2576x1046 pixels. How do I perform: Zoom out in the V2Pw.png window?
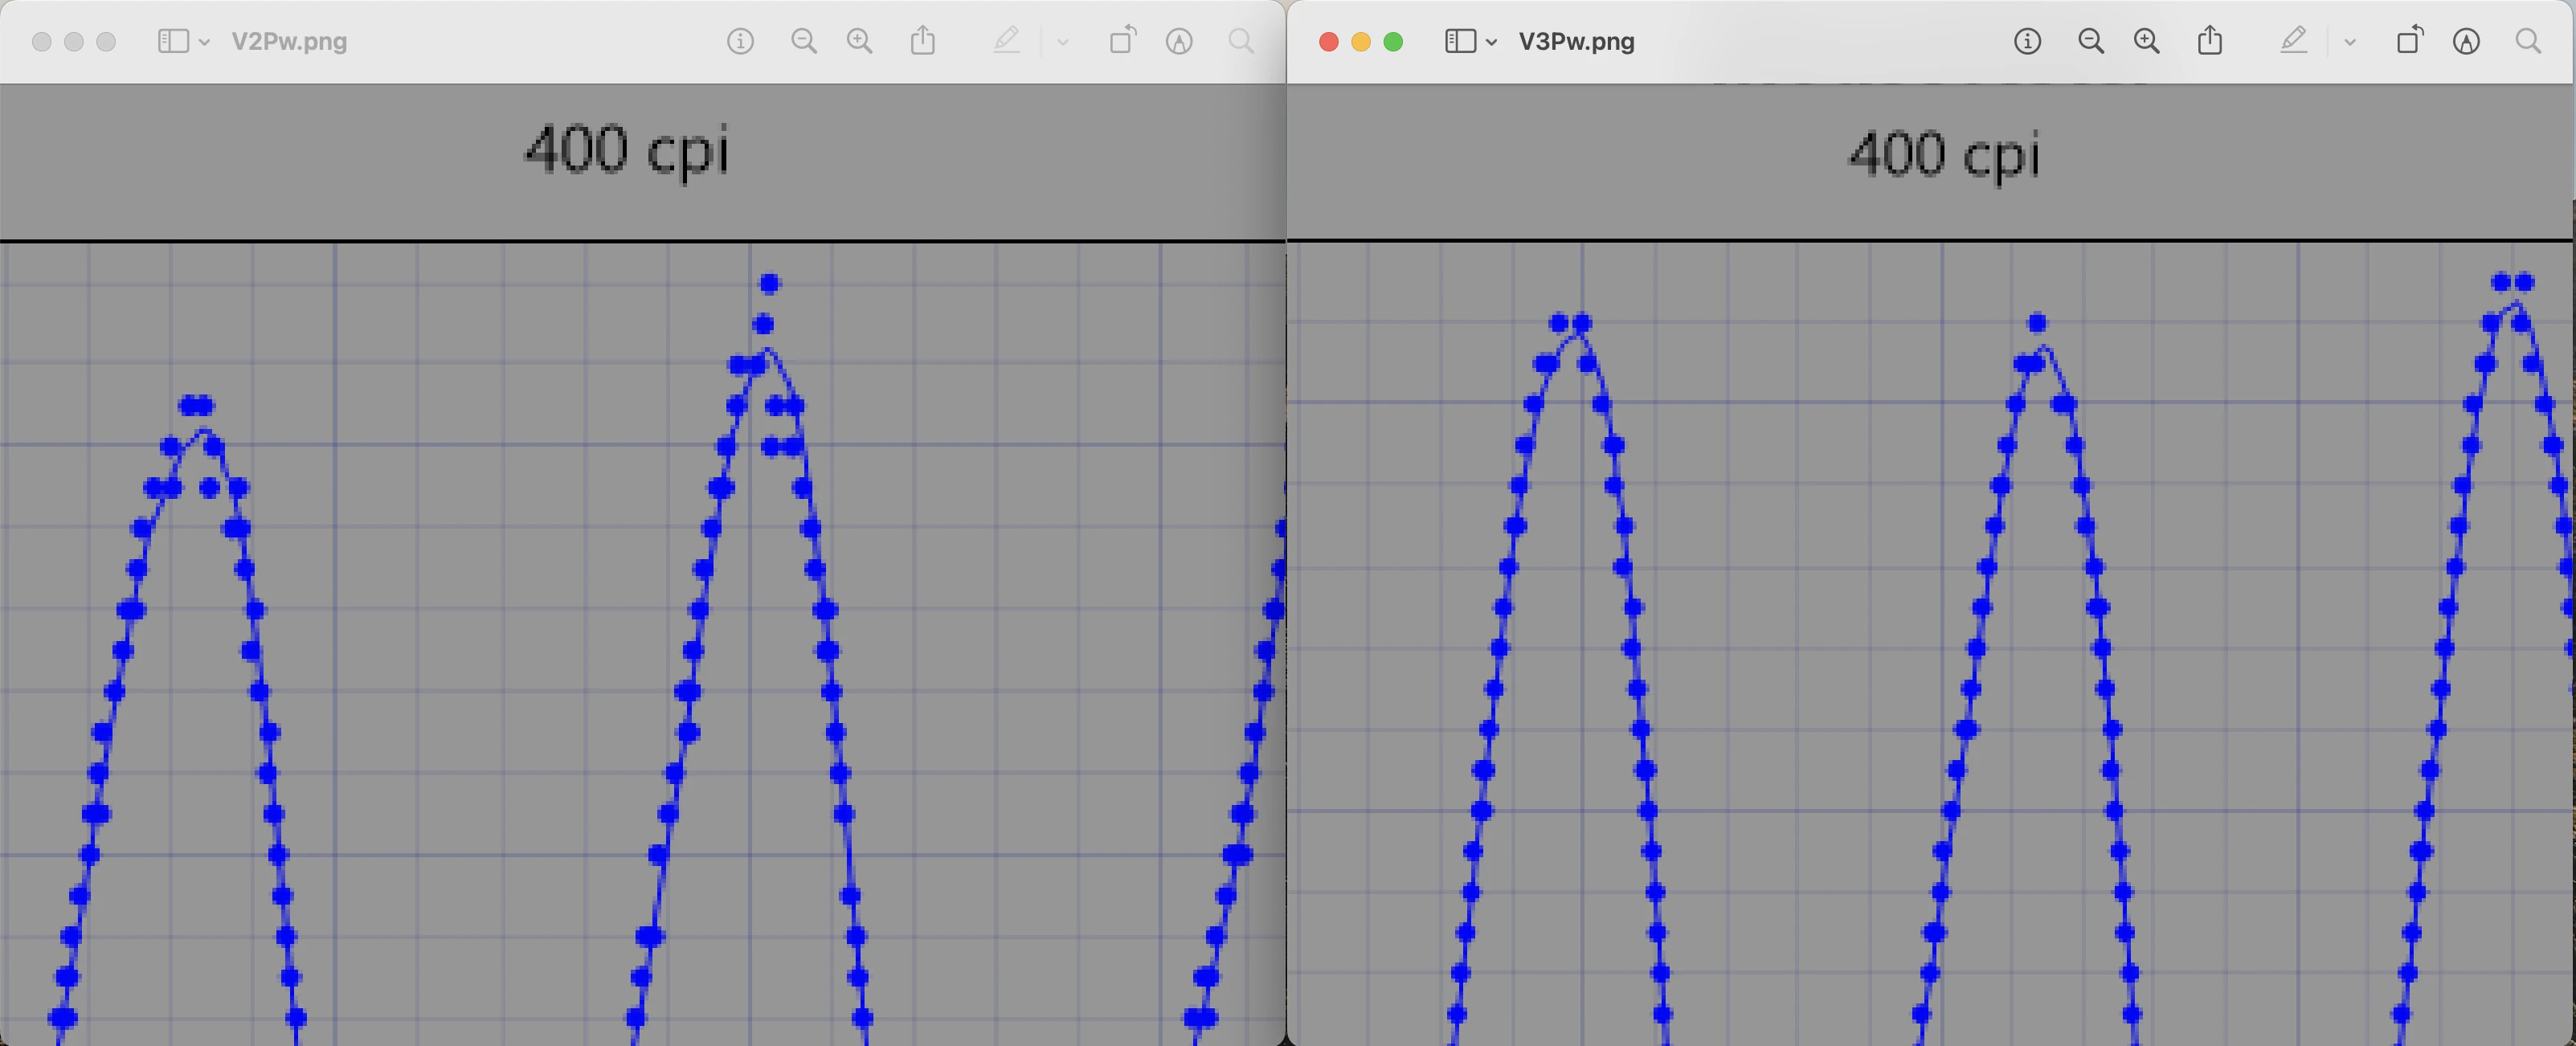803,41
